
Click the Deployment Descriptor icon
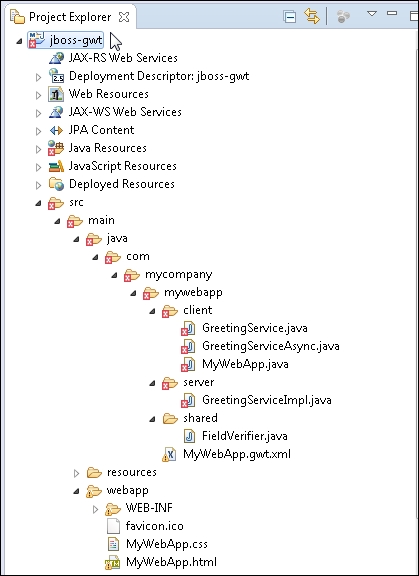pos(56,76)
